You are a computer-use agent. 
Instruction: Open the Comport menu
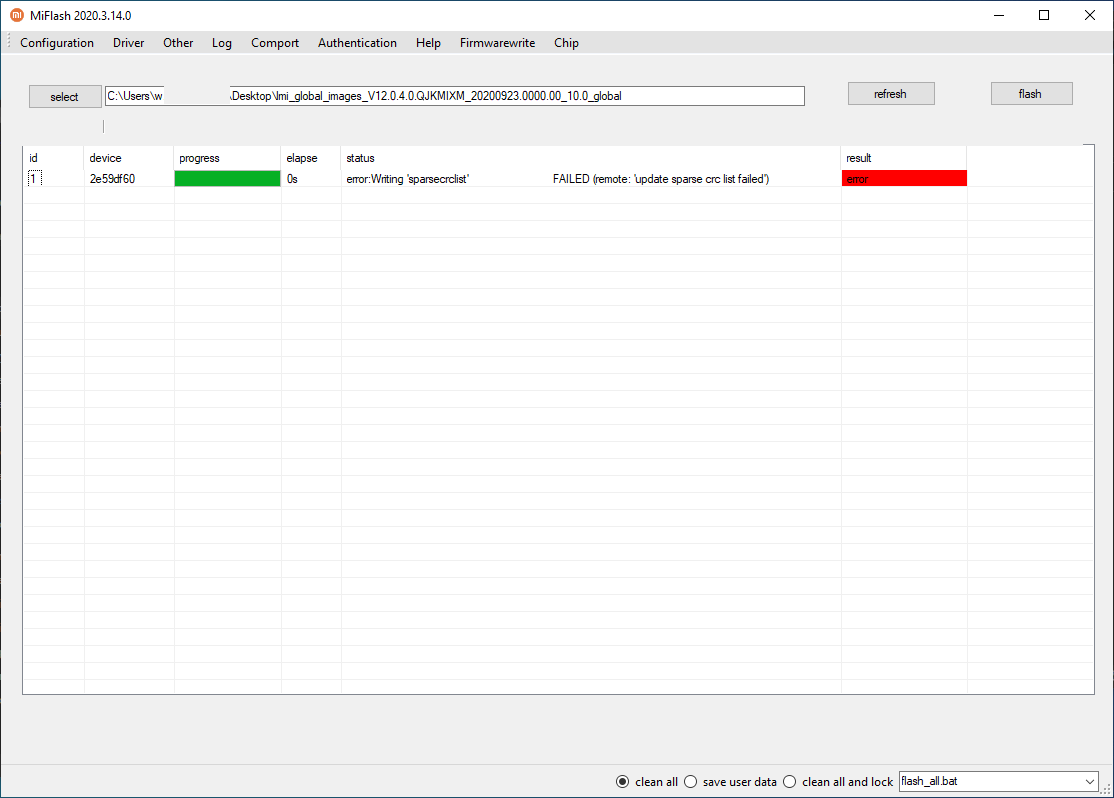[x=275, y=43]
